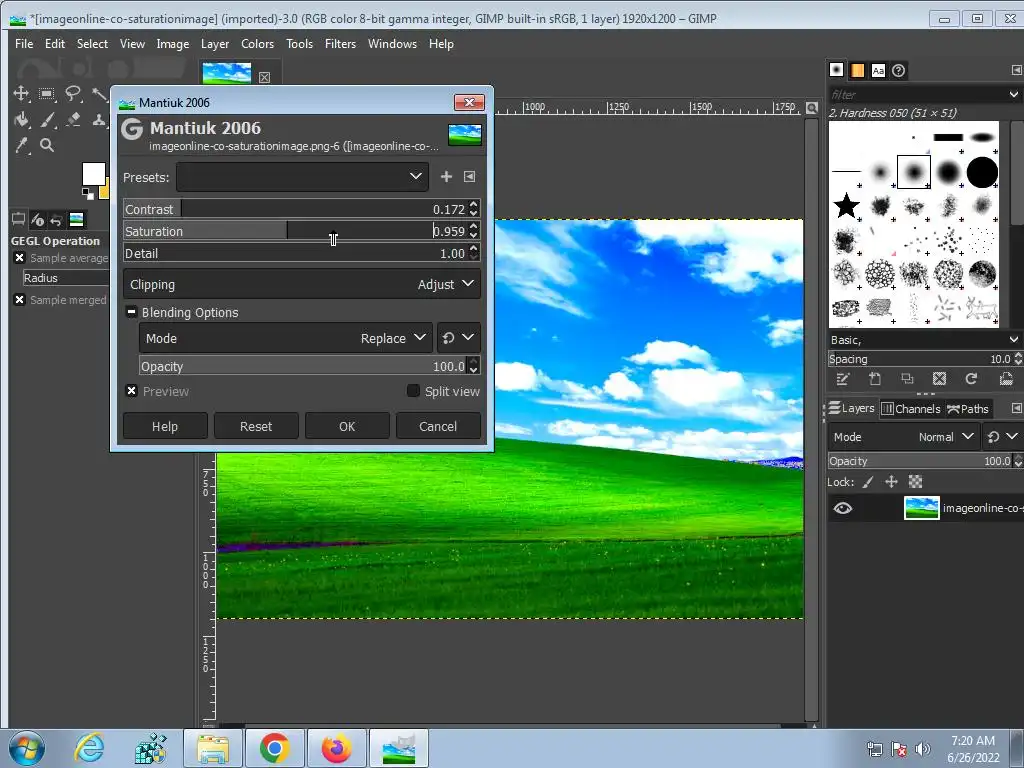The height and width of the screenshot is (768, 1024).
Task: Open the Patterns tab icon
Action: tap(857, 70)
